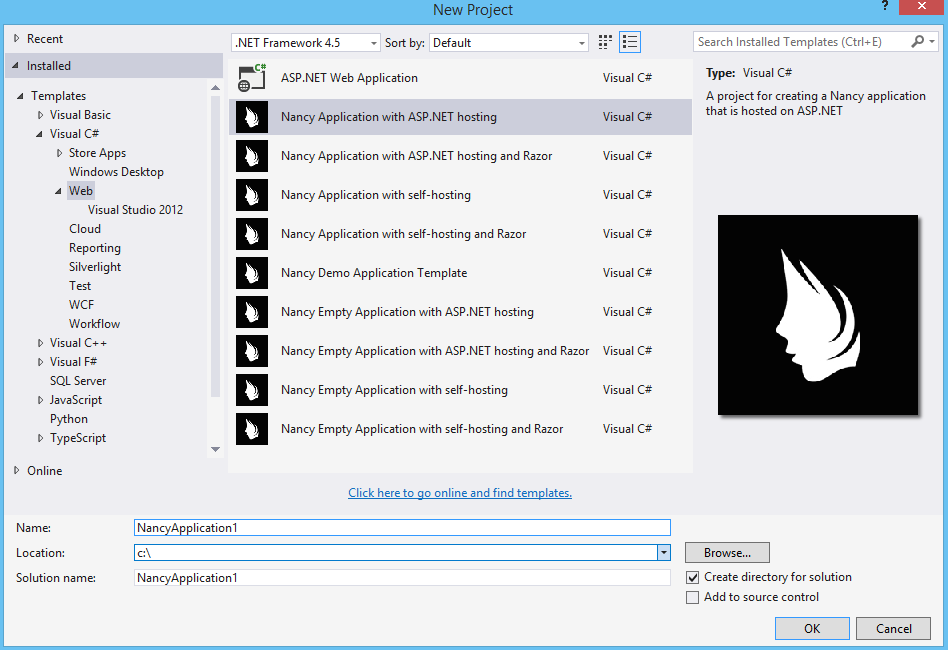Click the Browse... button
The image size is (948, 650).
pos(727,553)
